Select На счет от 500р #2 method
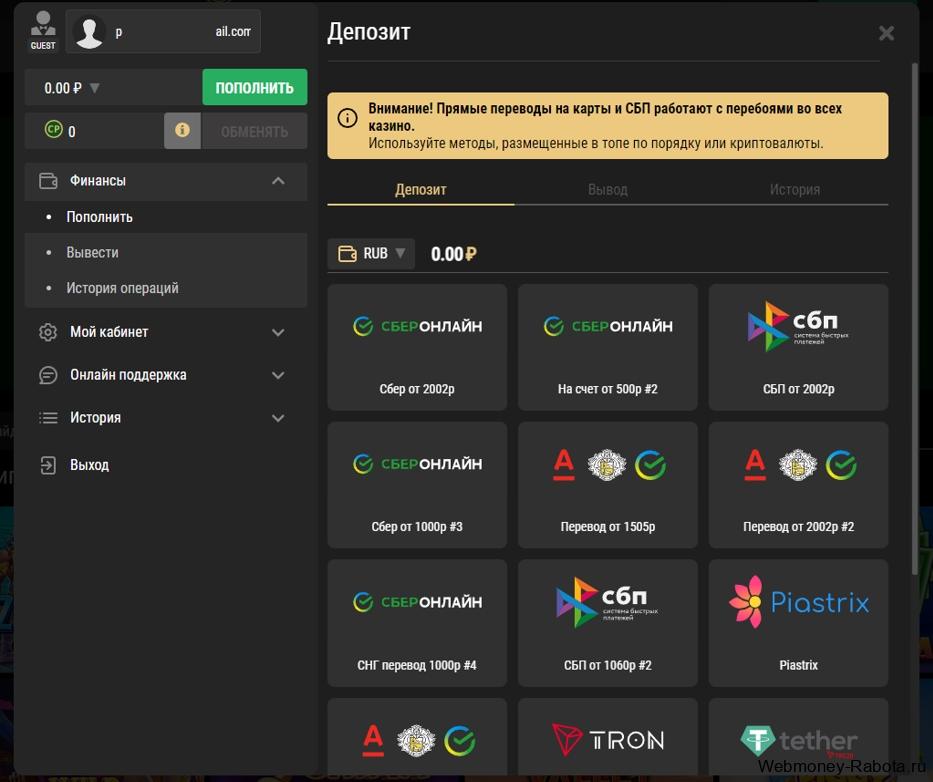This screenshot has height=782, width=933. pos(608,347)
